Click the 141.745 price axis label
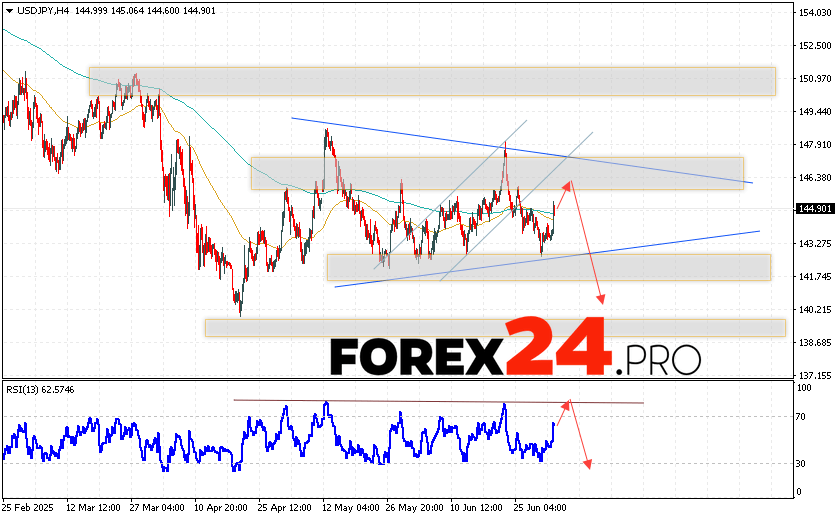Viewport: 839px width, 519px height. click(x=815, y=277)
